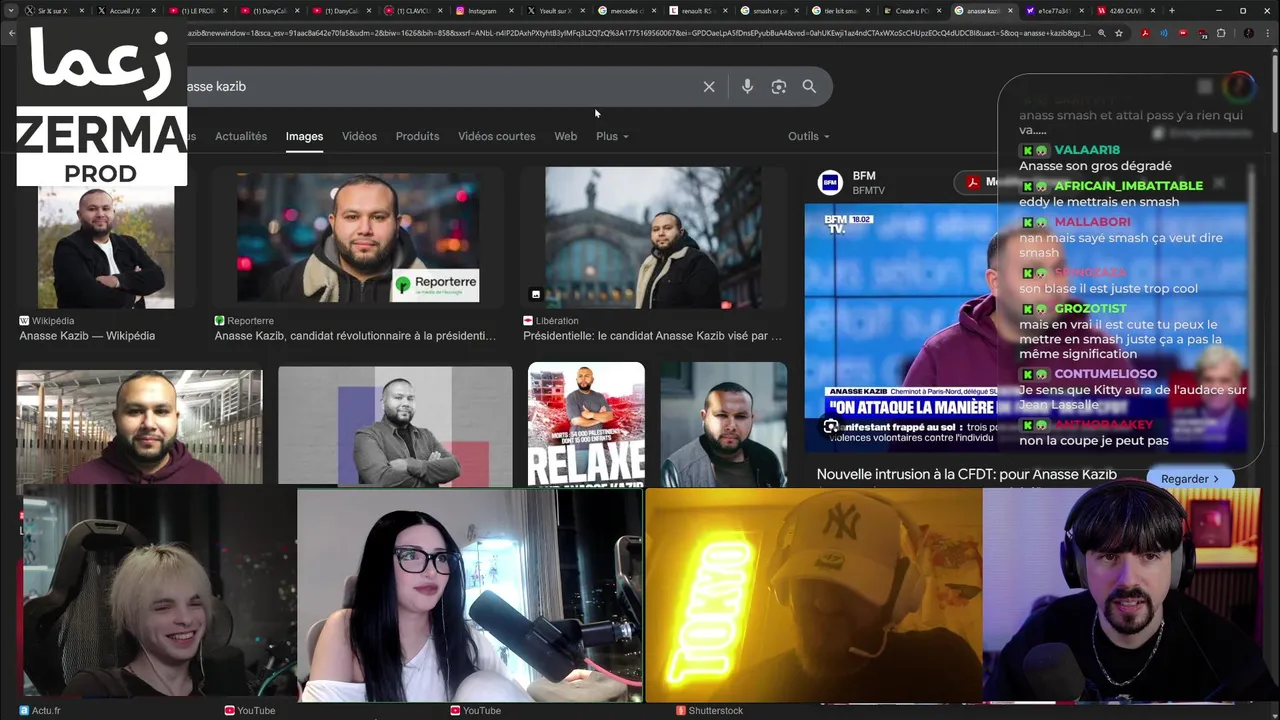This screenshot has height=720, width=1280.
Task: Open the Libération train station thumbnail
Action: point(653,238)
